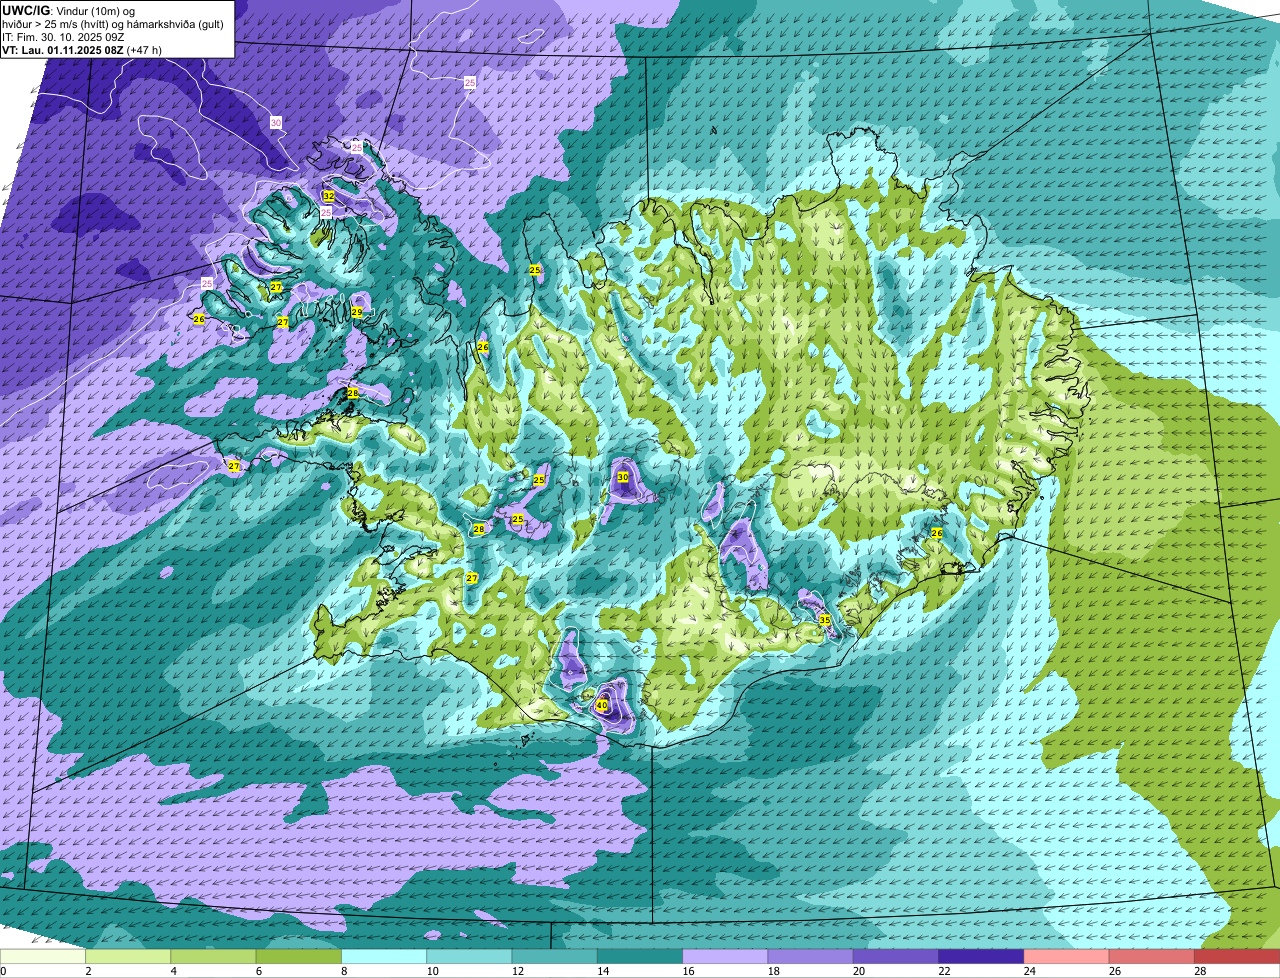Pick the violet 20–22 legend swatch
This screenshot has width=1280, height=978.
click(896, 957)
